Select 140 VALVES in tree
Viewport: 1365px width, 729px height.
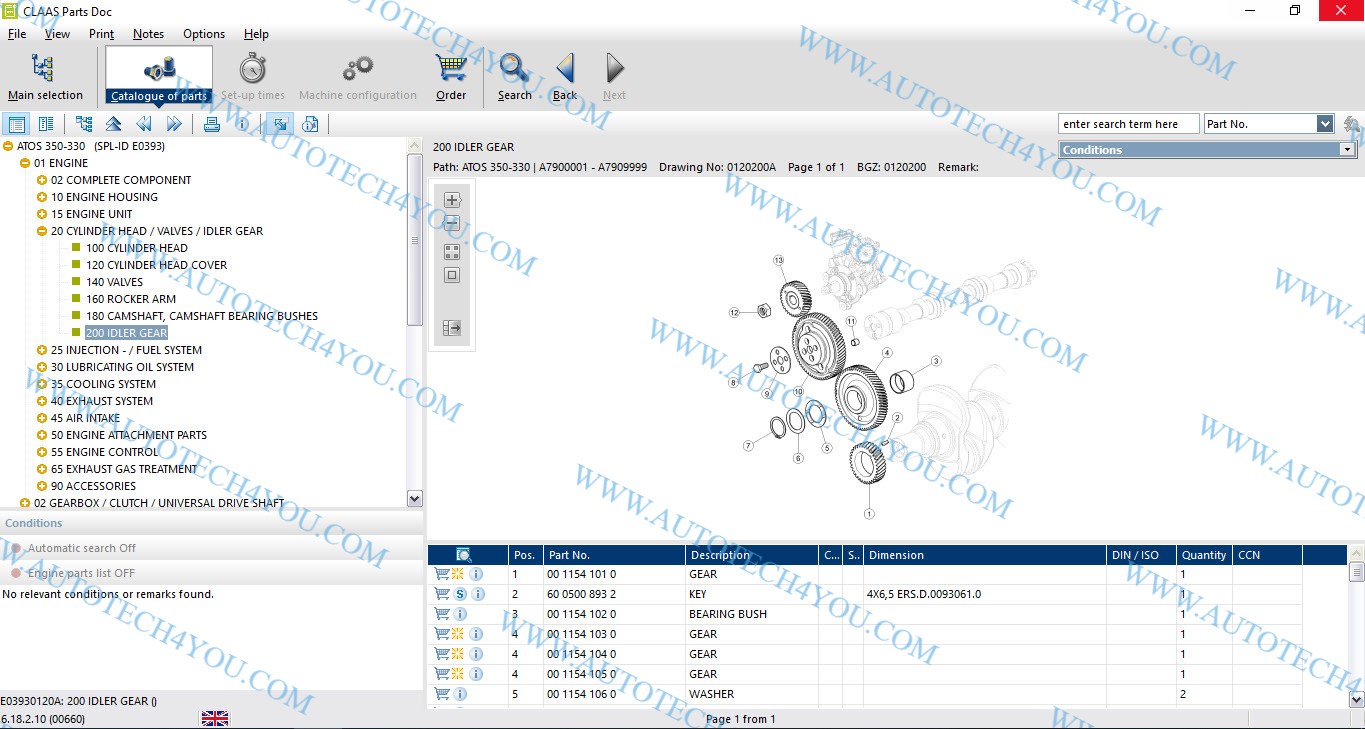coord(114,282)
